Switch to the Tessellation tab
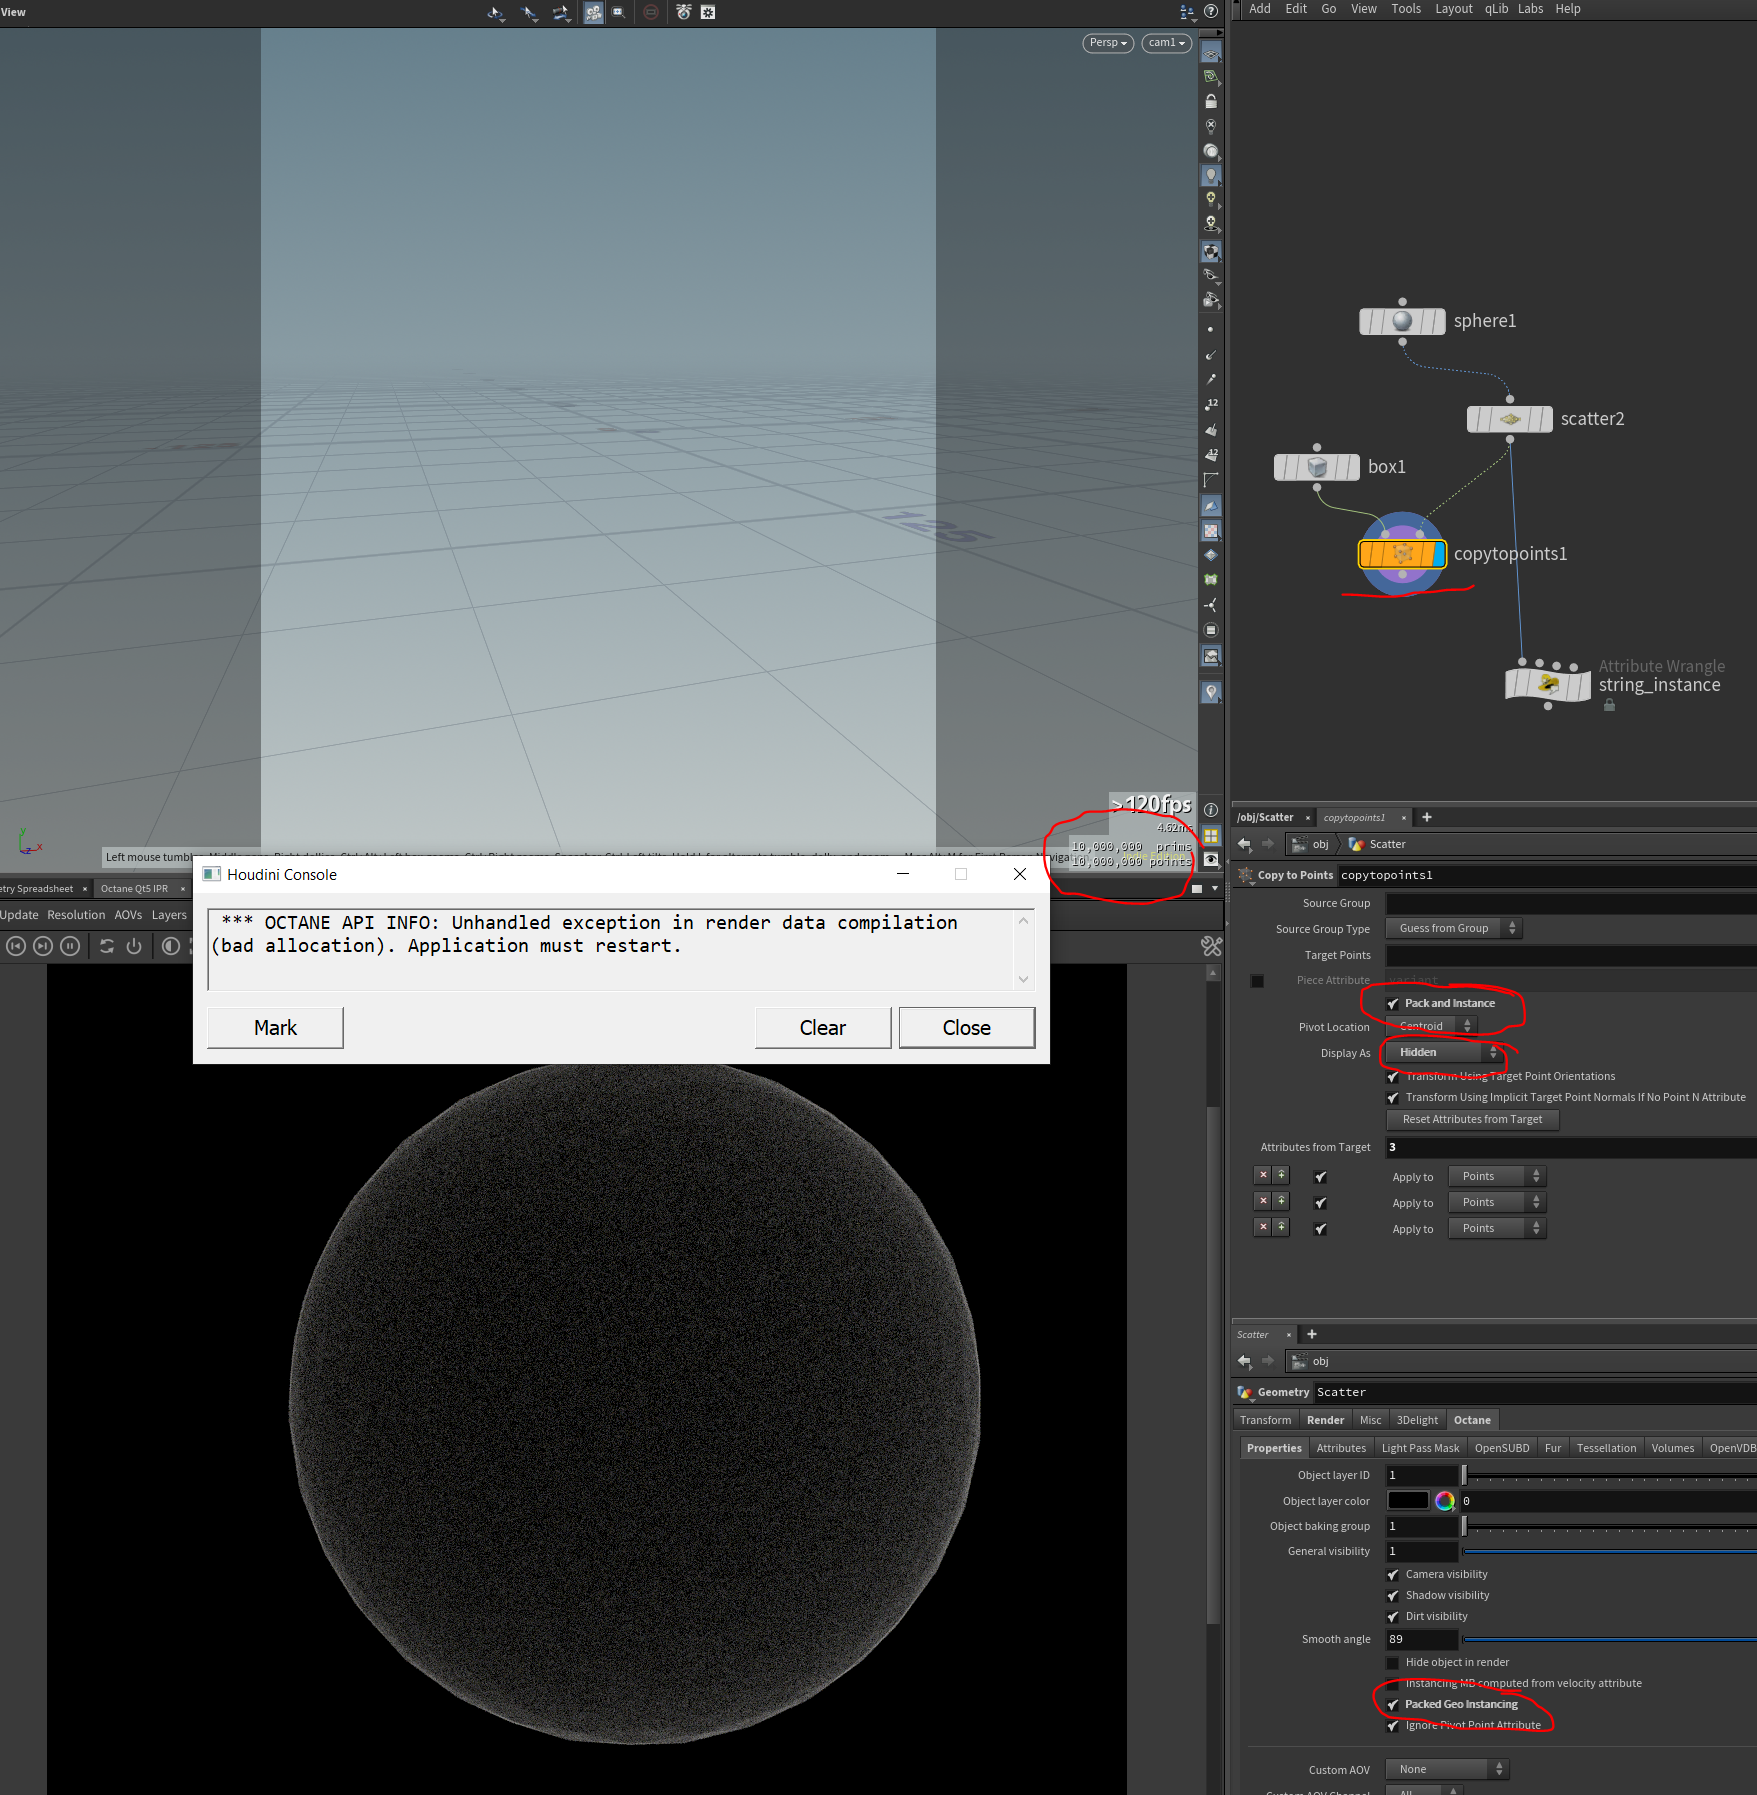 pos(1606,1448)
